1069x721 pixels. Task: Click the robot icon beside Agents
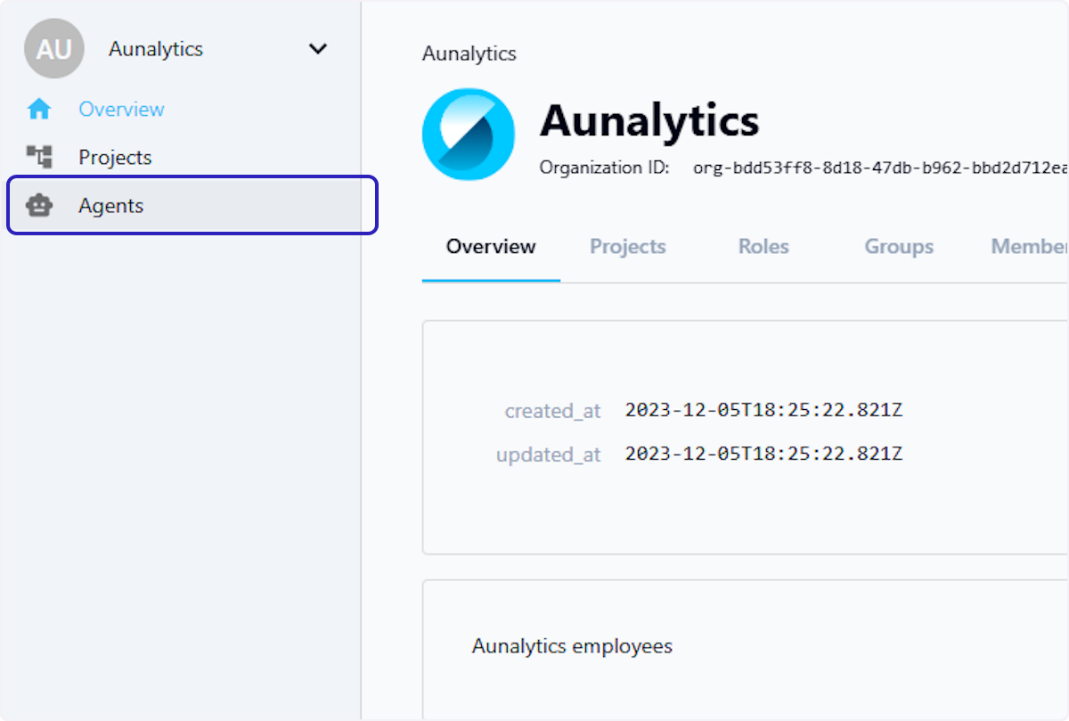click(x=39, y=205)
